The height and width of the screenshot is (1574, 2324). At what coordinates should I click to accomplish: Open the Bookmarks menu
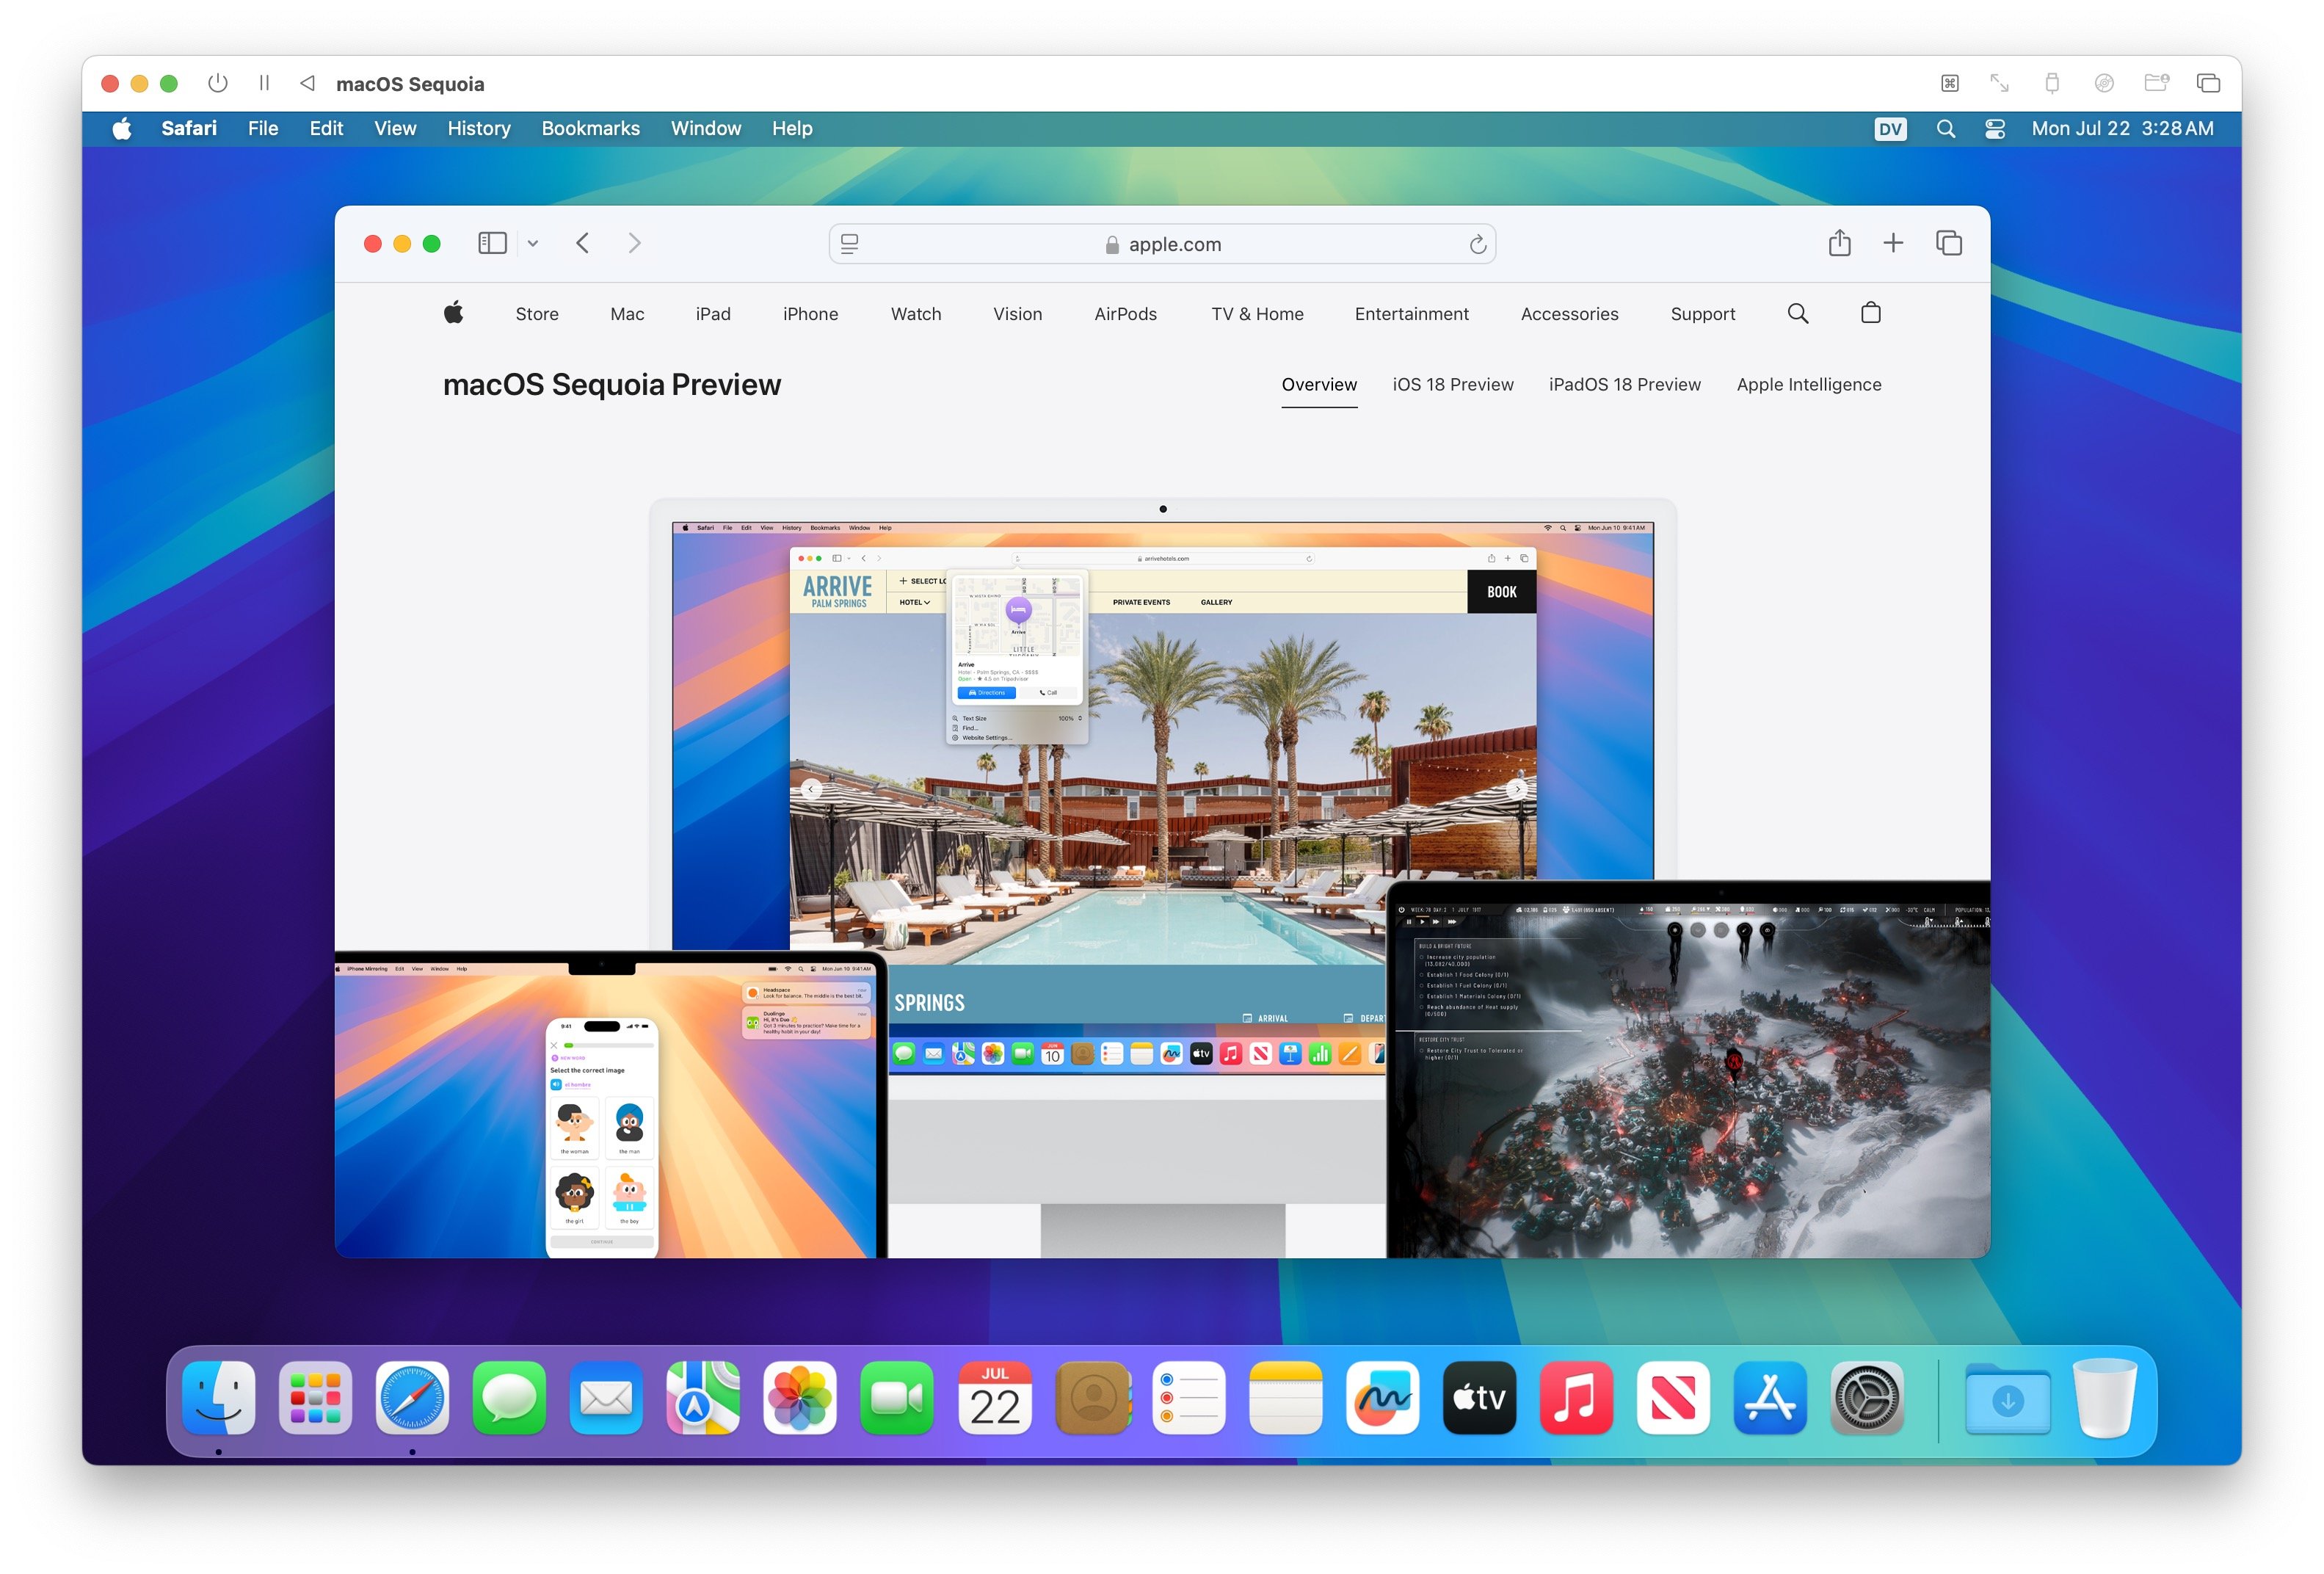[x=590, y=128]
